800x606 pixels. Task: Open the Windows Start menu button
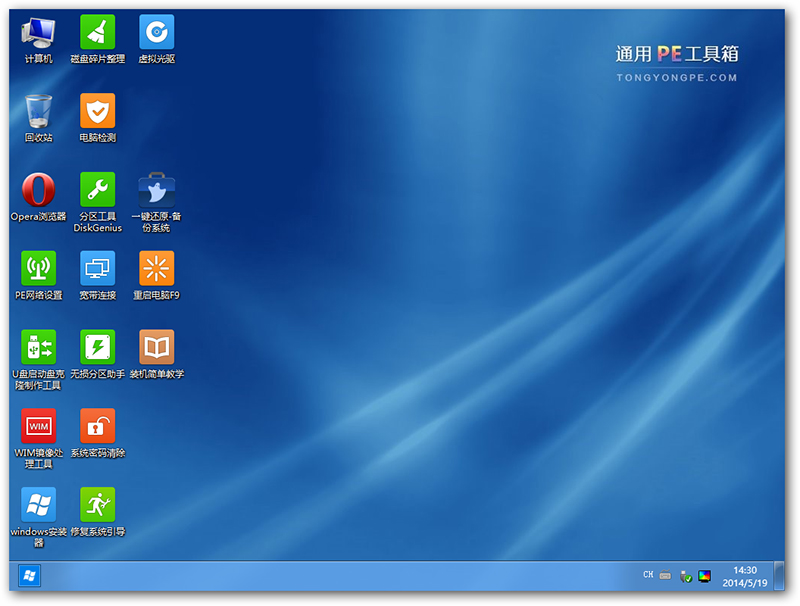pos(29,576)
